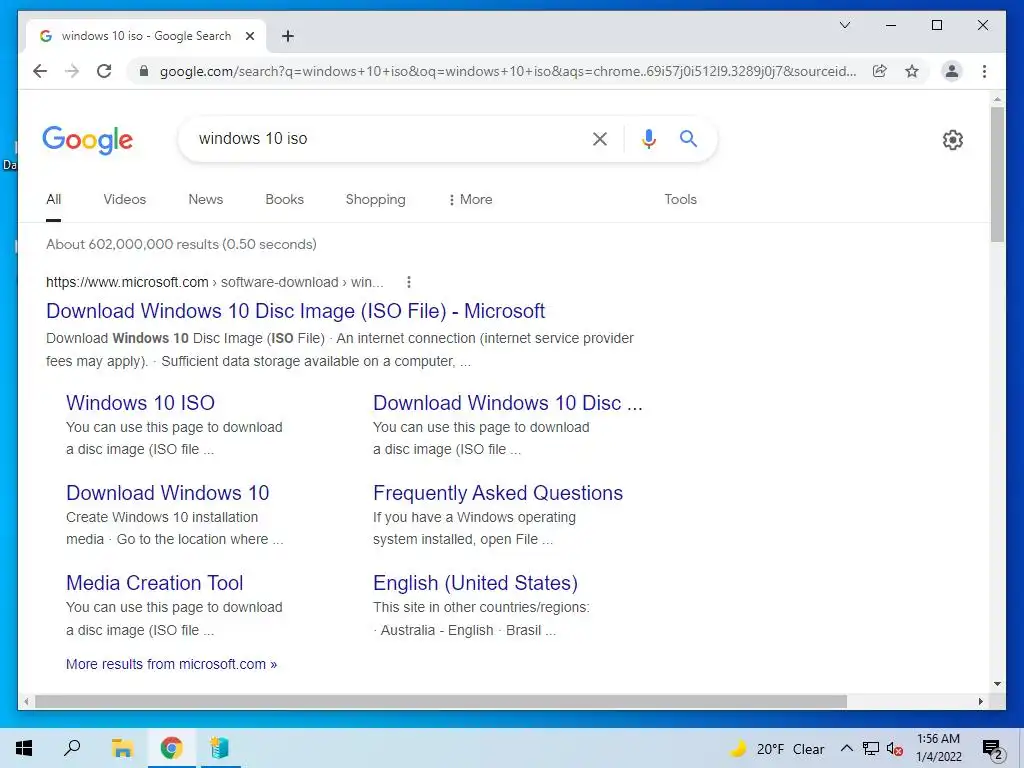The image size is (1024, 768).
Task: Start voice search with the microphone
Action: click(x=648, y=138)
